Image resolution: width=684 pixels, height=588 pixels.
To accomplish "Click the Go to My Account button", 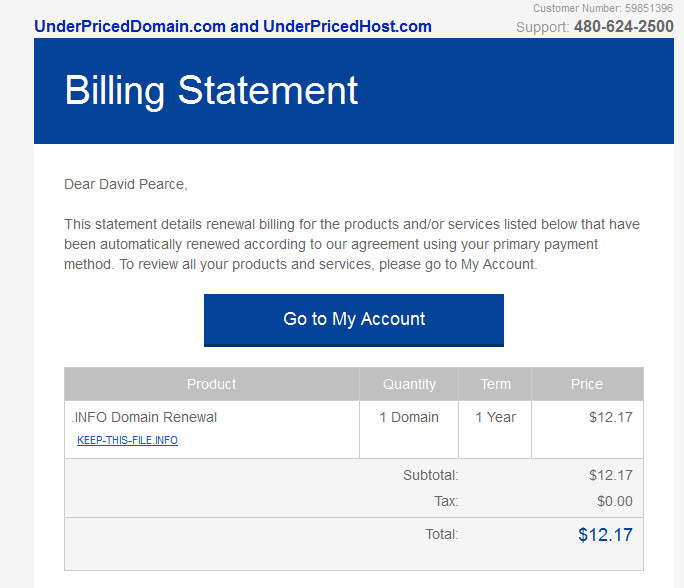I will pos(354,320).
